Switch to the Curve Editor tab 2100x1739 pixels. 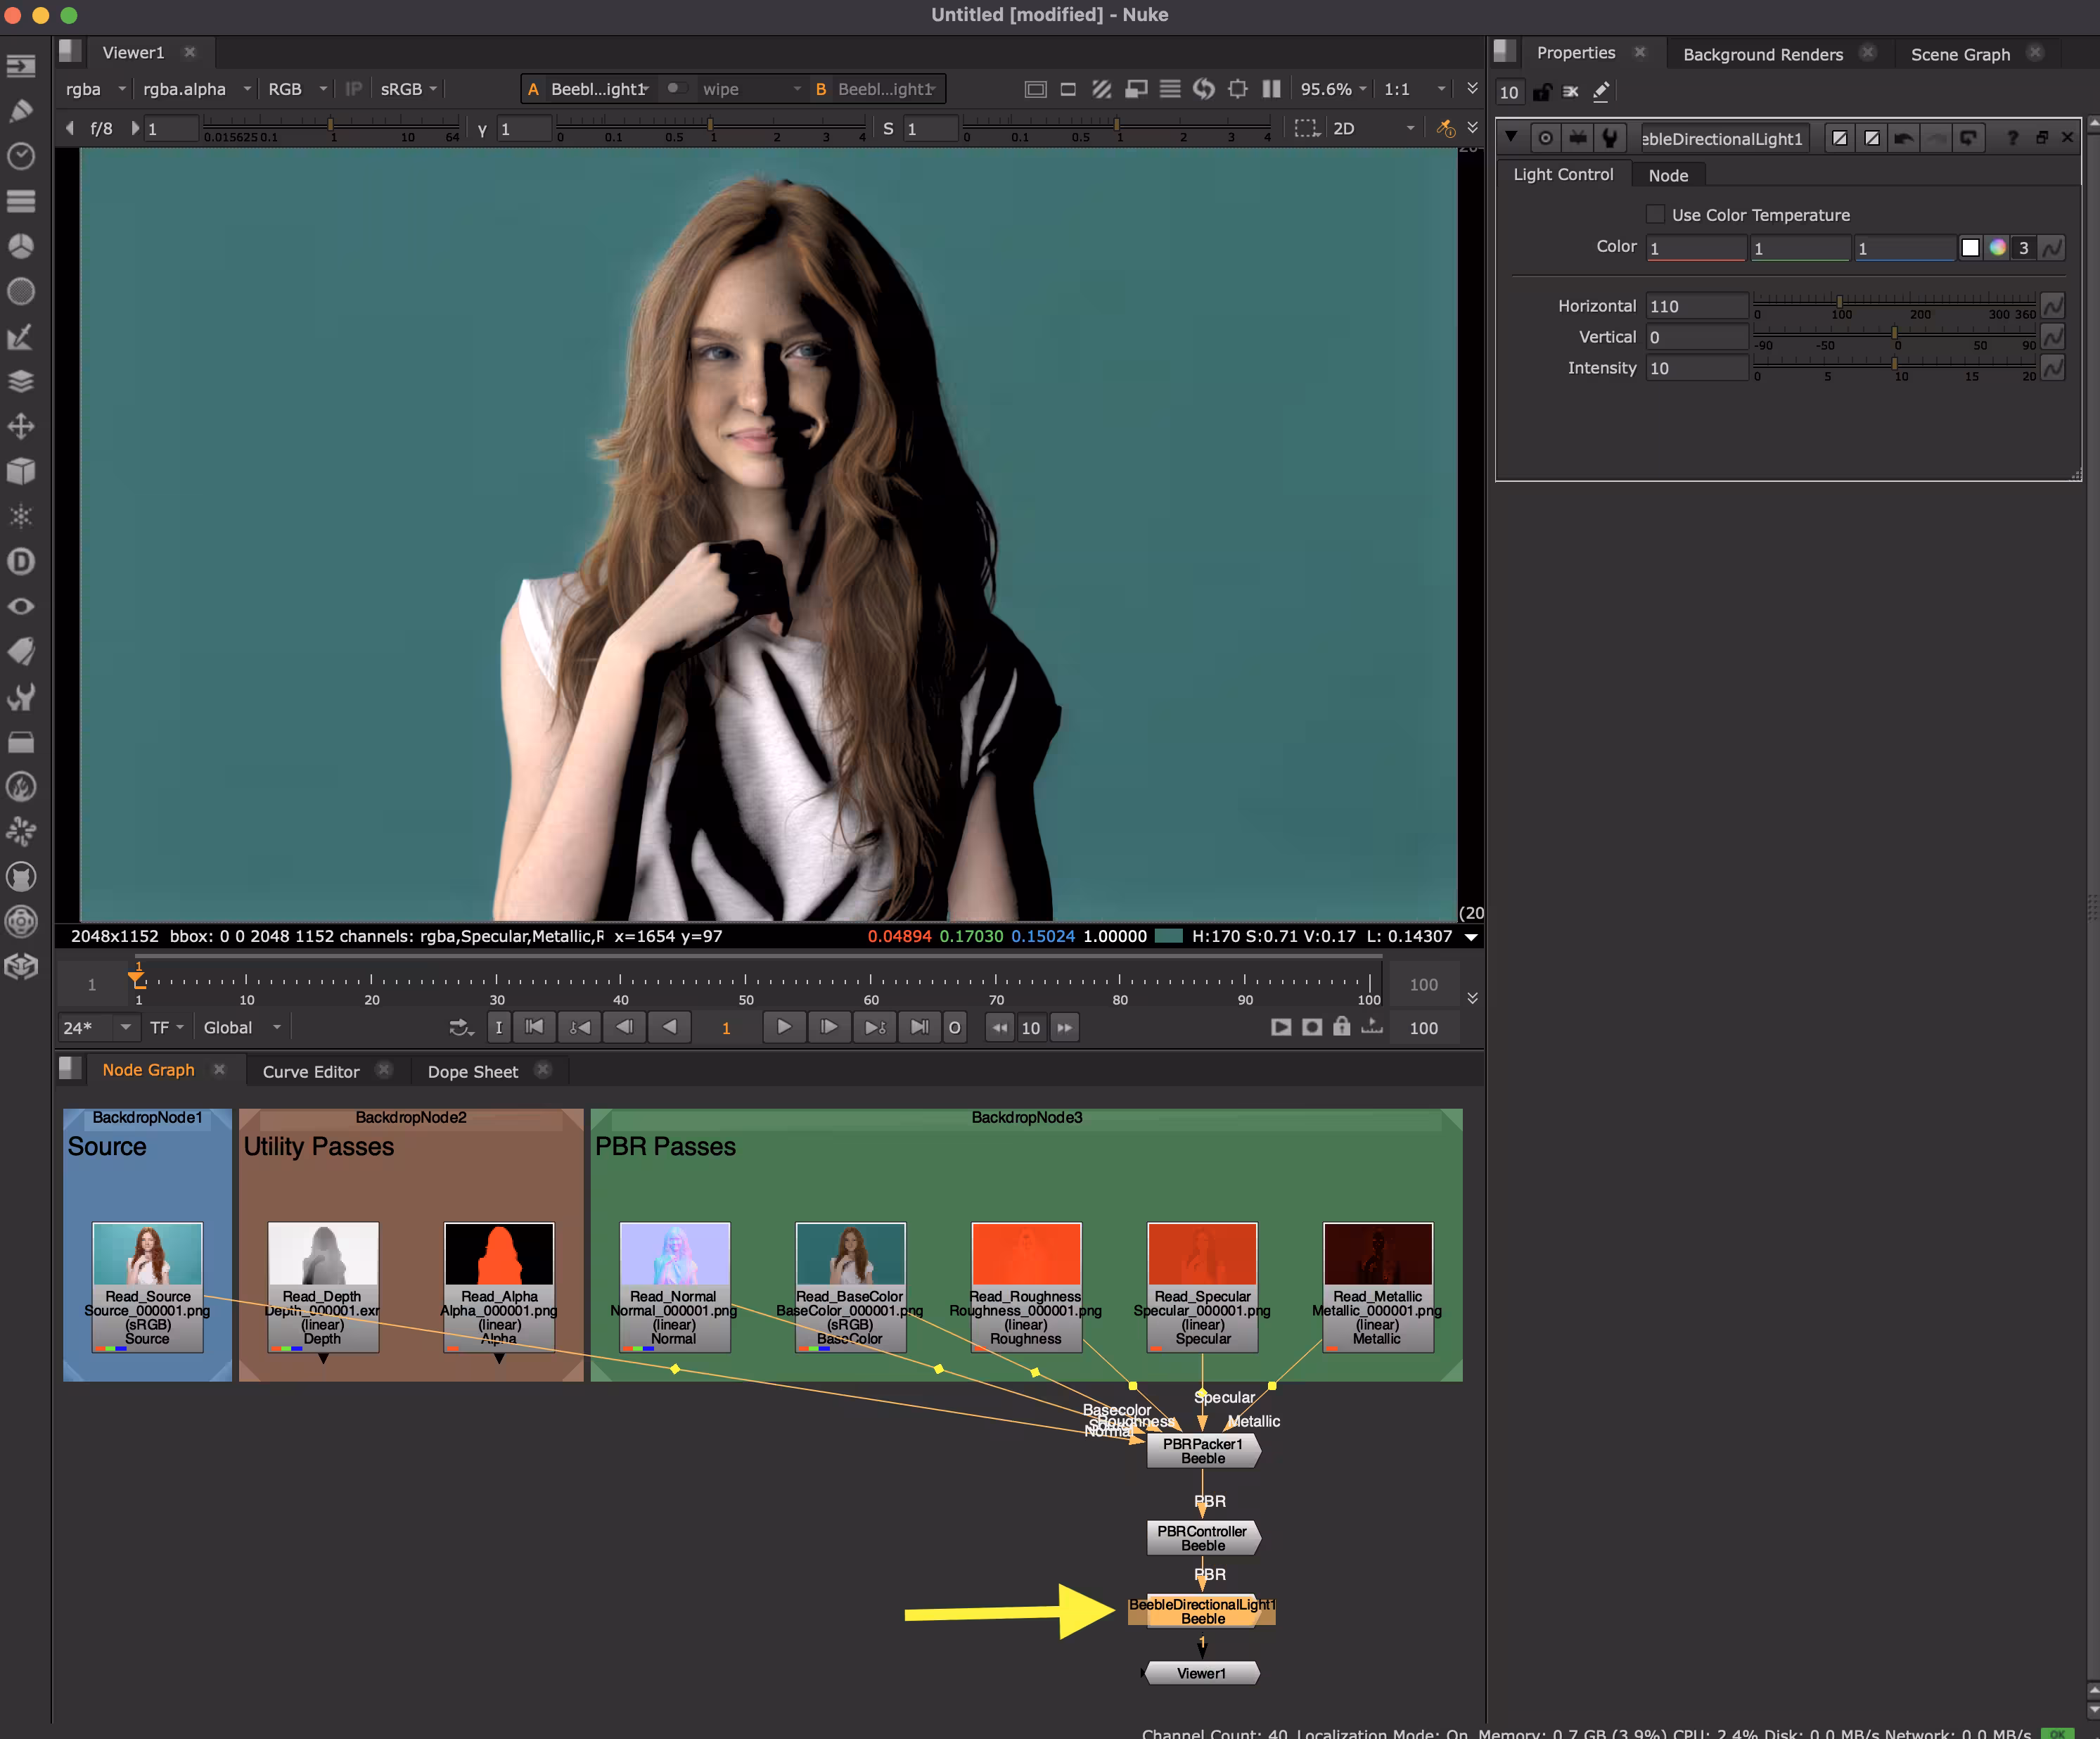(x=310, y=1071)
